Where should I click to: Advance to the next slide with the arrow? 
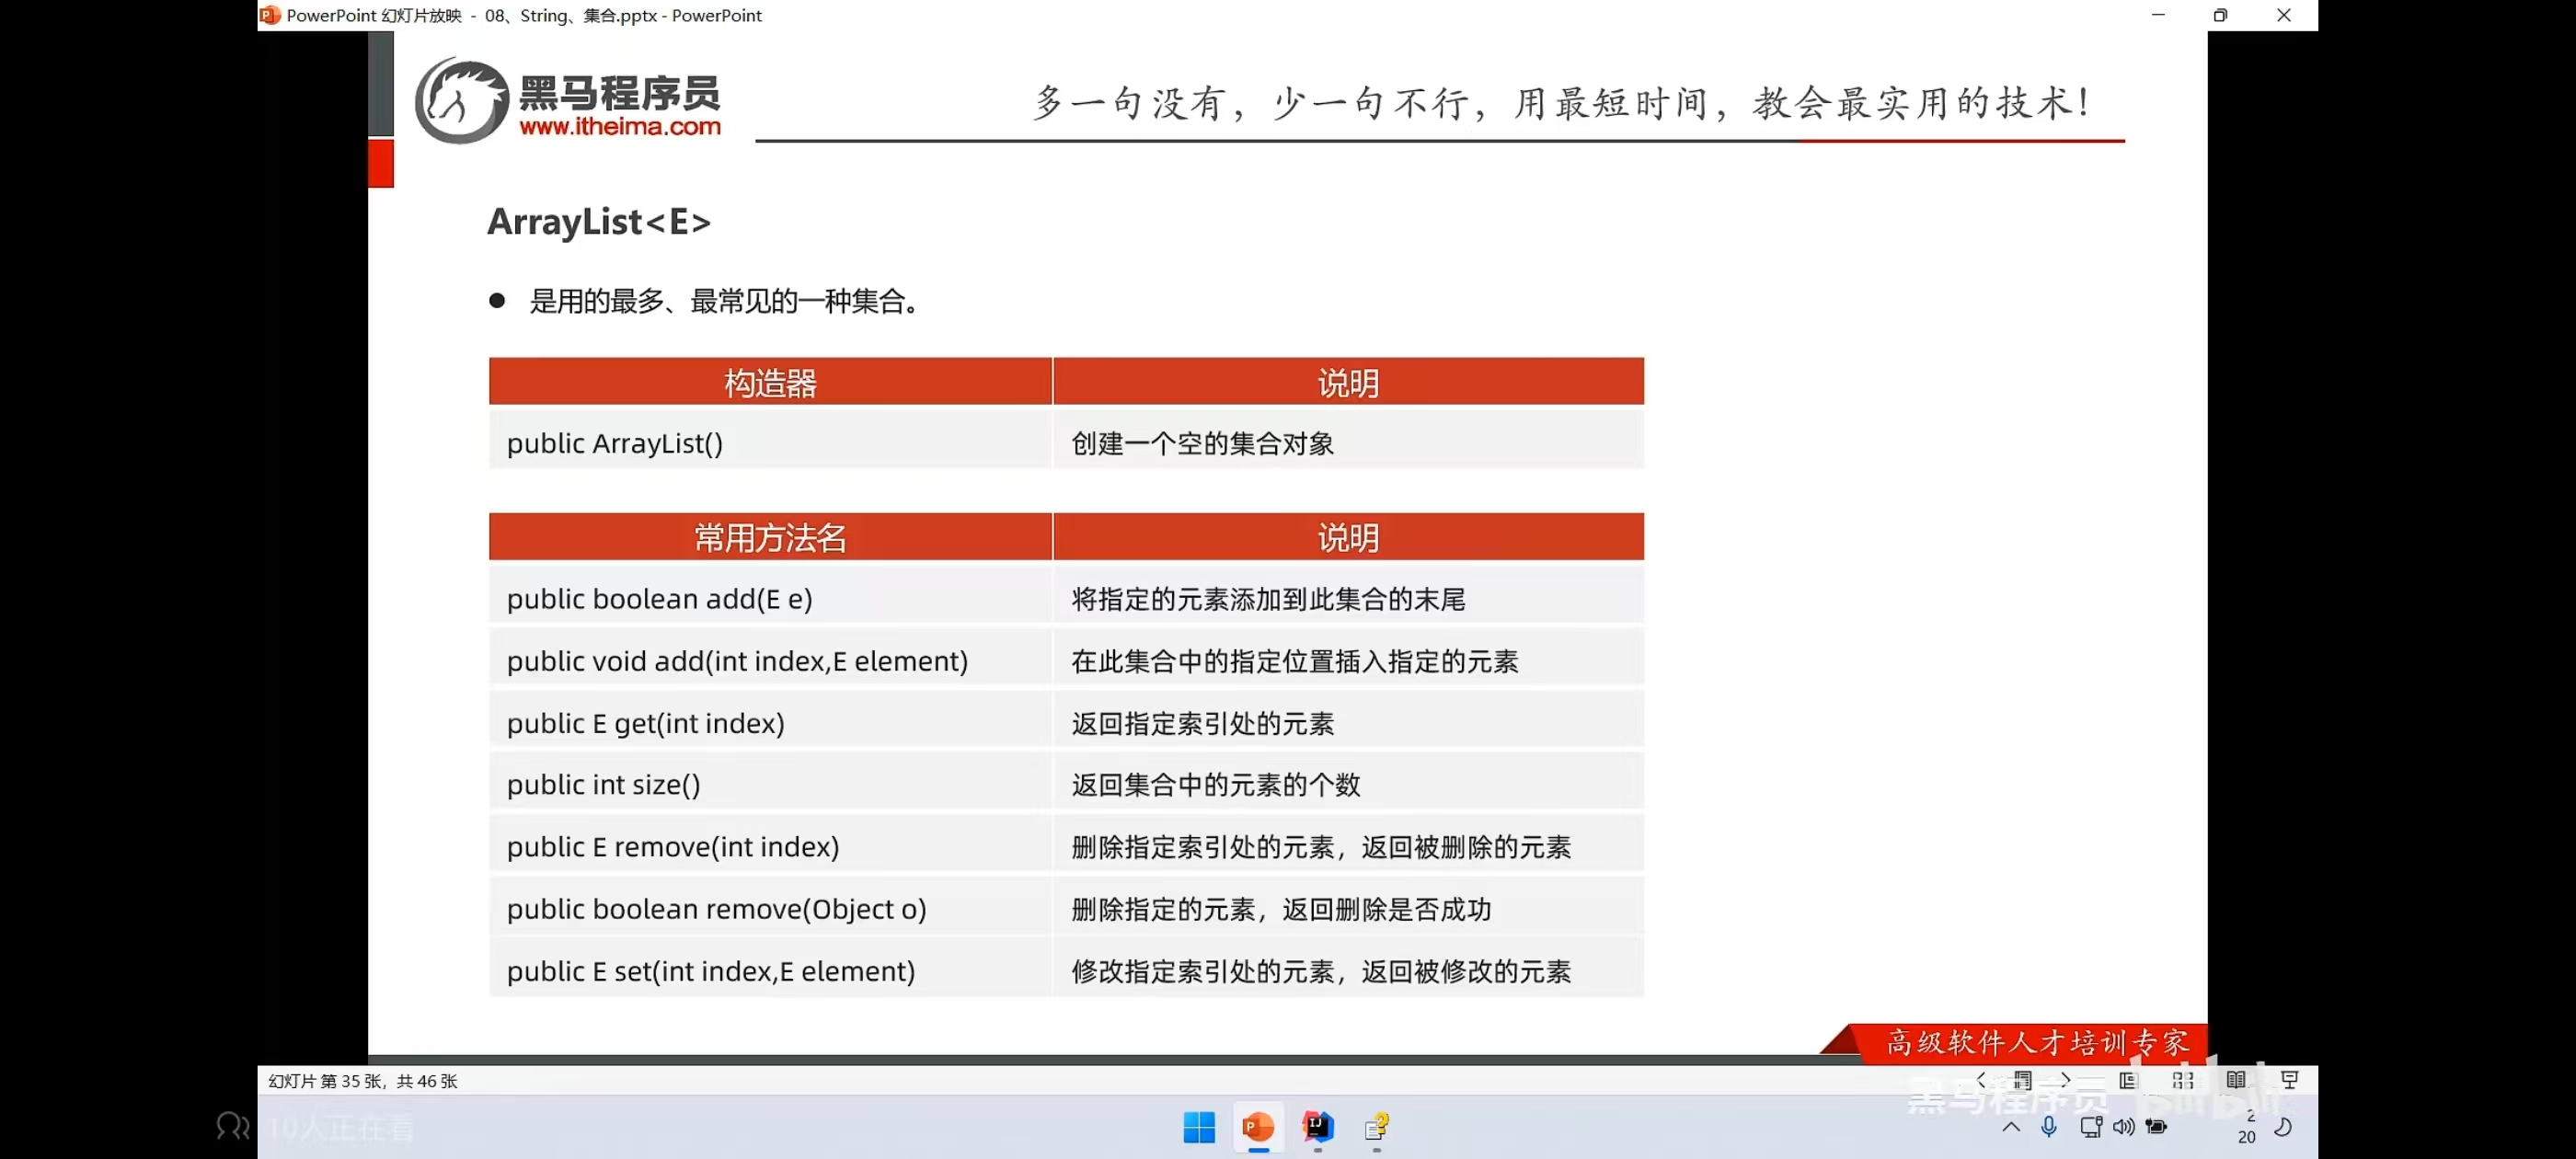coord(2067,1081)
